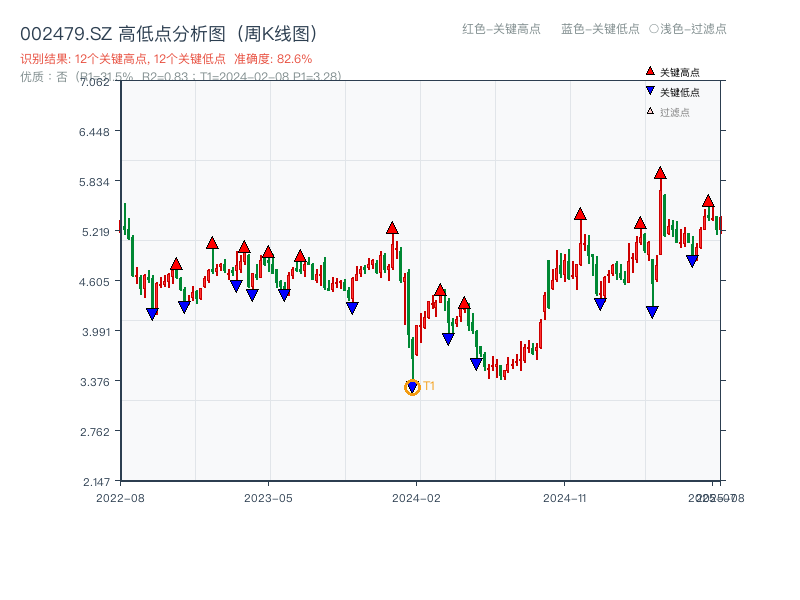Click the orange T1 label text
The image size is (800, 600).
pos(429,386)
